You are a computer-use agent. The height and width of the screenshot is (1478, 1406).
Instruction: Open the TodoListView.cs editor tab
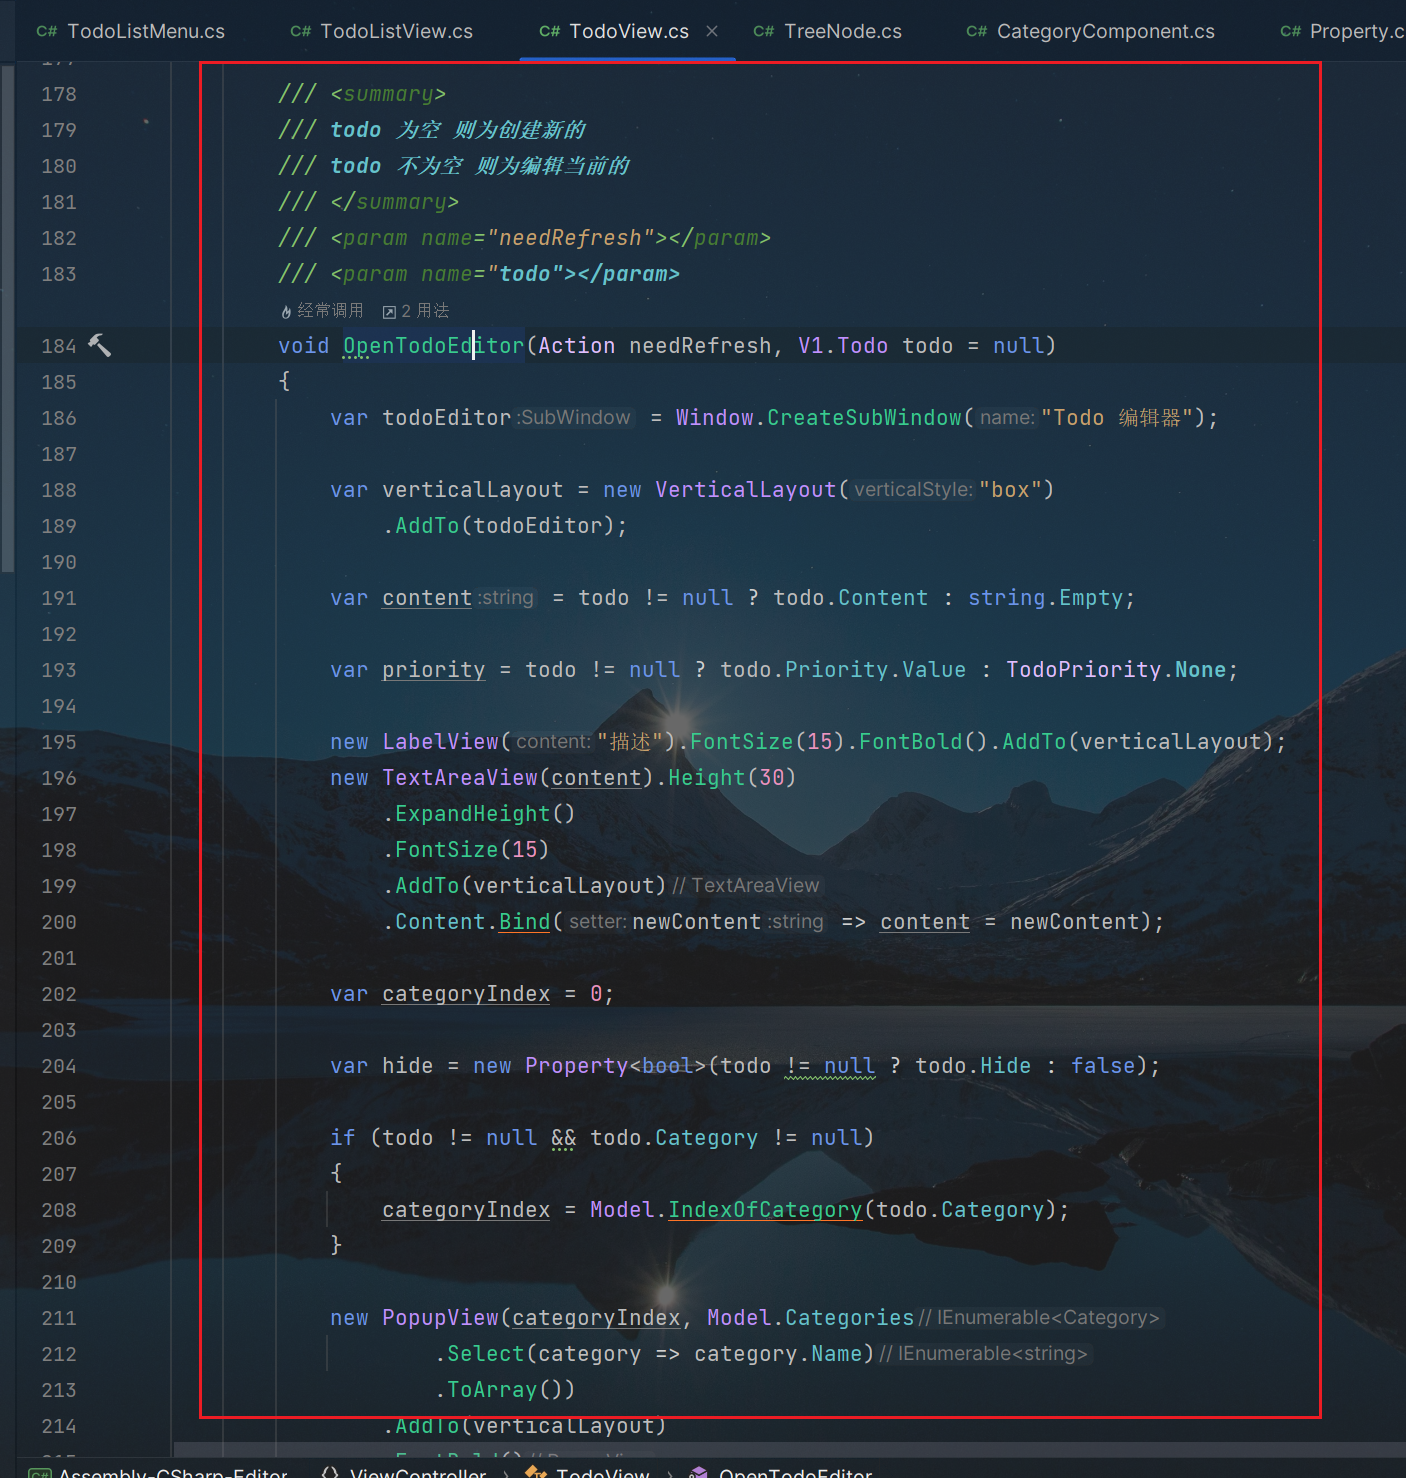pyautogui.click(x=382, y=31)
